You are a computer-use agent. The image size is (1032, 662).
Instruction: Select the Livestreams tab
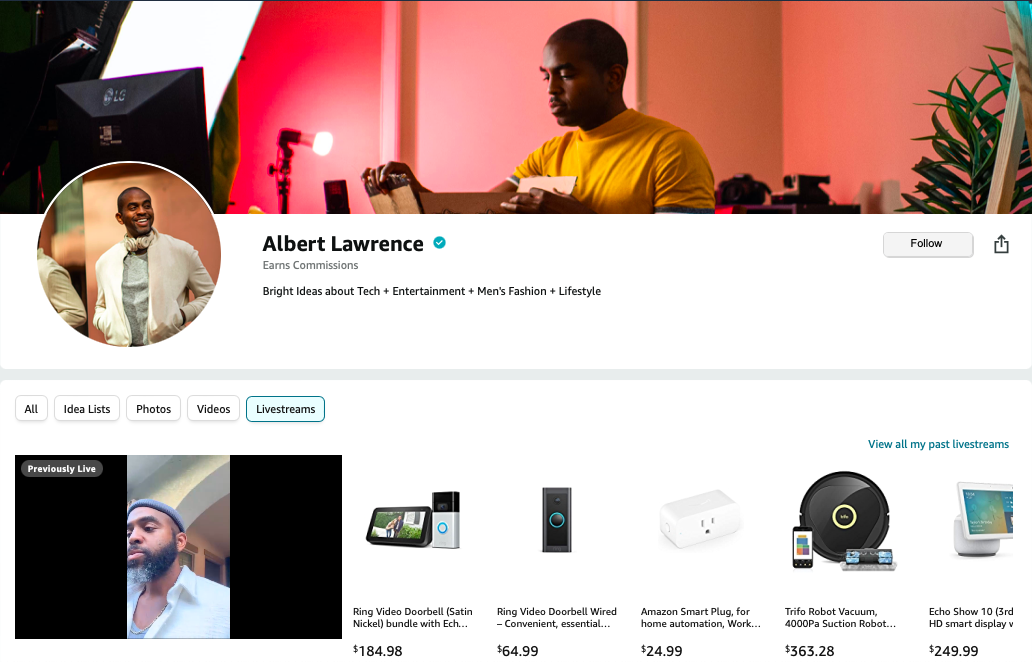click(286, 409)
